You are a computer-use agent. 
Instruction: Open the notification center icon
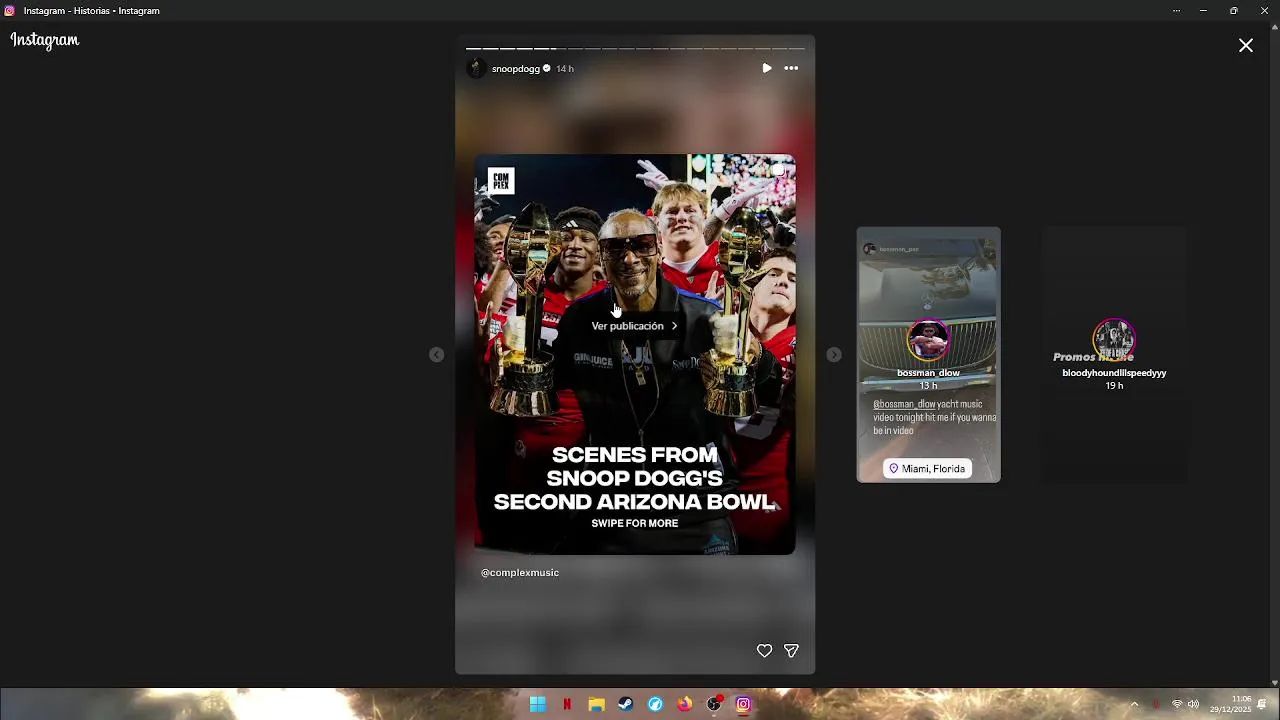click(x=1263, y=704)
